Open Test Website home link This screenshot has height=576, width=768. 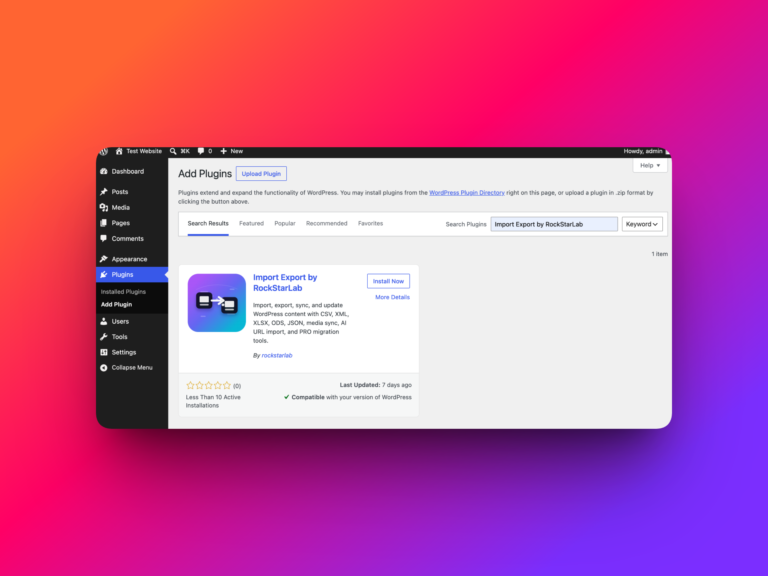pyautogui.click(x=139, y=151)
